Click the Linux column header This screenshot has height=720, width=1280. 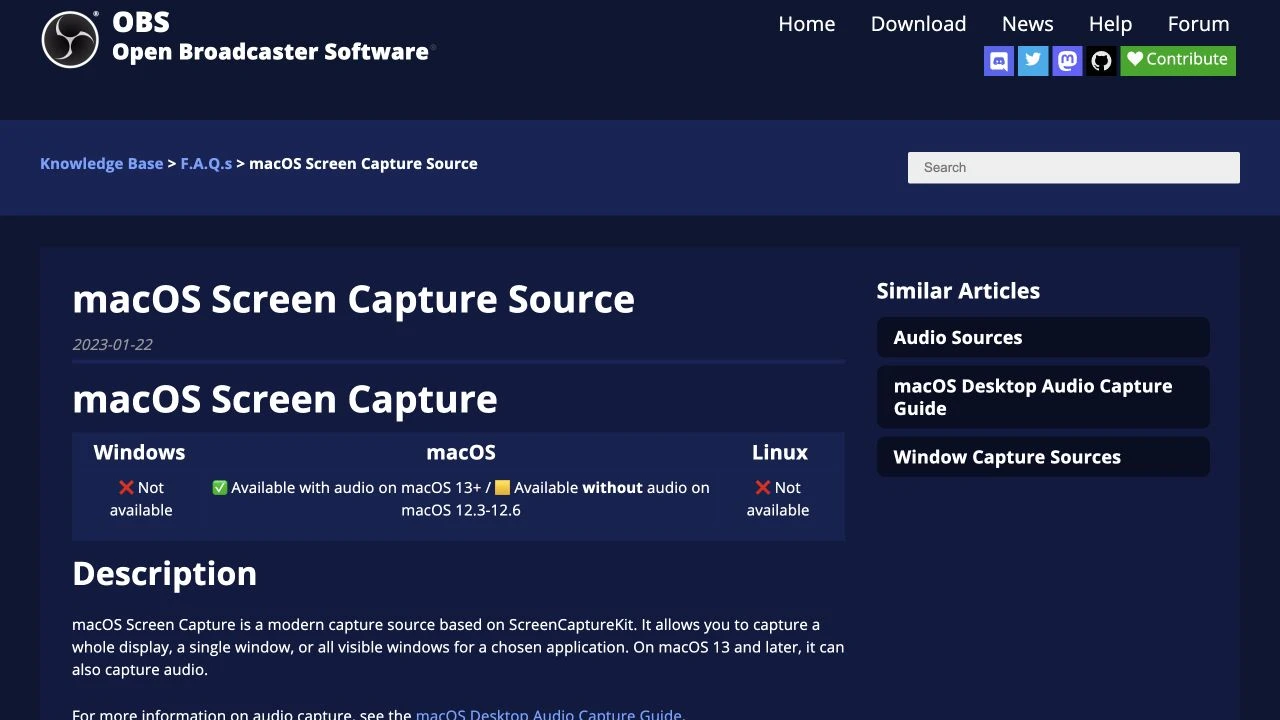pyautogui.click(x=780, y=452)
